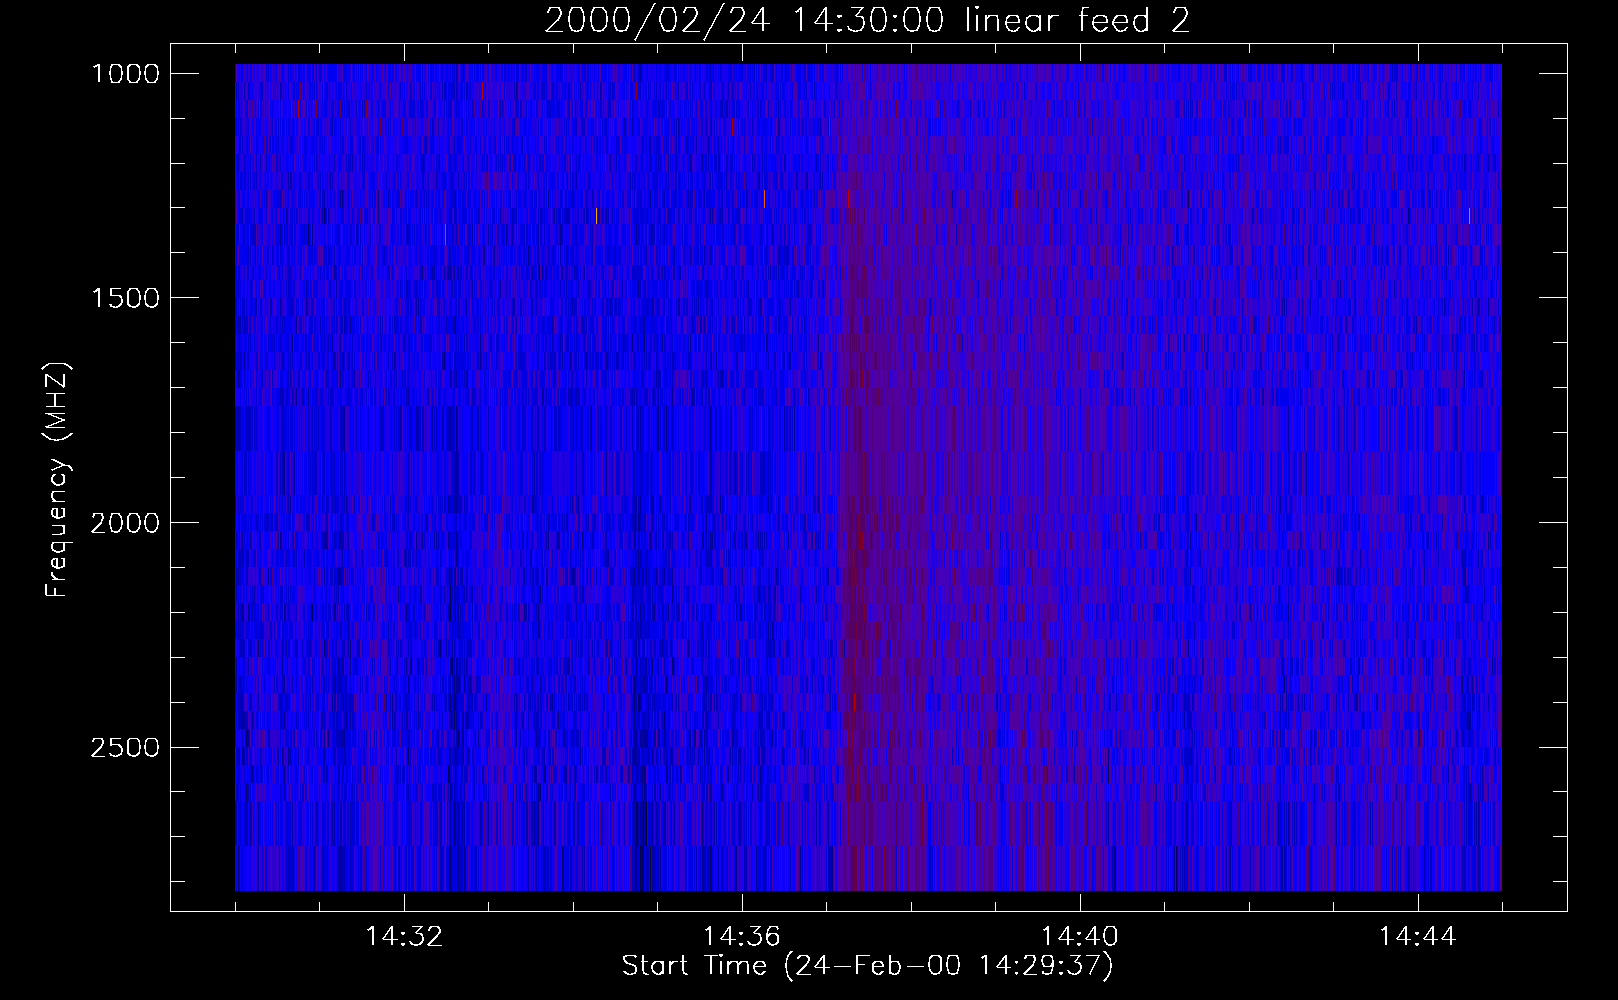The image size is (1618, 1000).
Task: Click the '14:32' time axis label
Action: (x=404, y=937)
